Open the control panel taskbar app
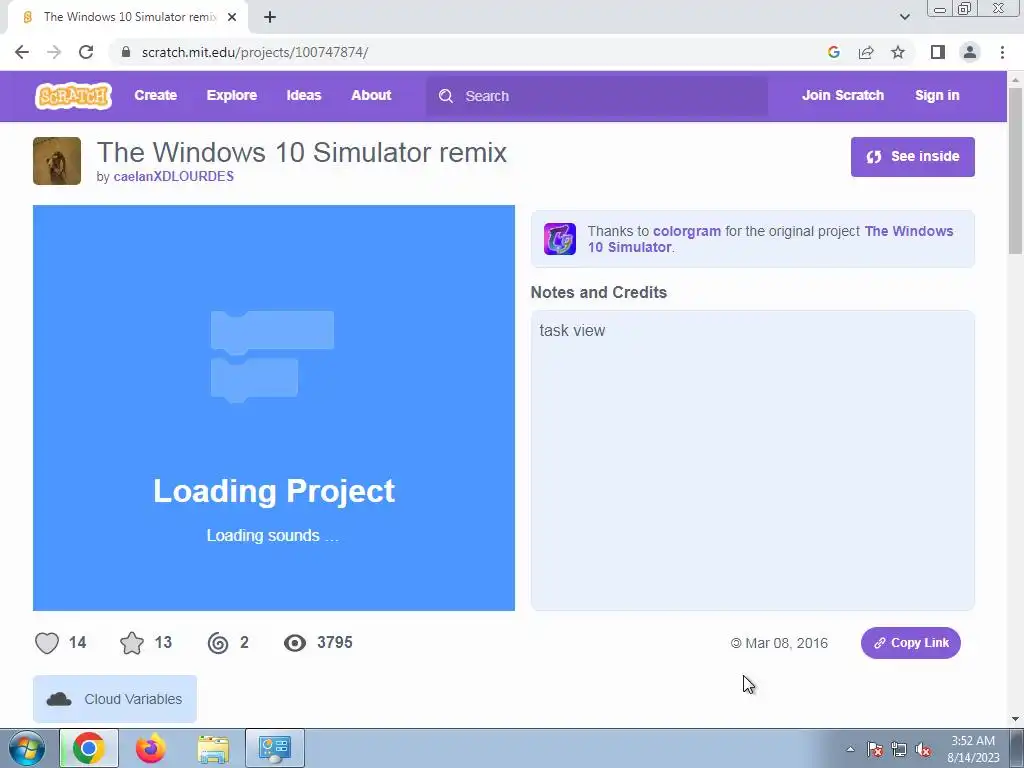Image resolution: width=1024 pixels, height=768 pixels. [x=275, y=748]
